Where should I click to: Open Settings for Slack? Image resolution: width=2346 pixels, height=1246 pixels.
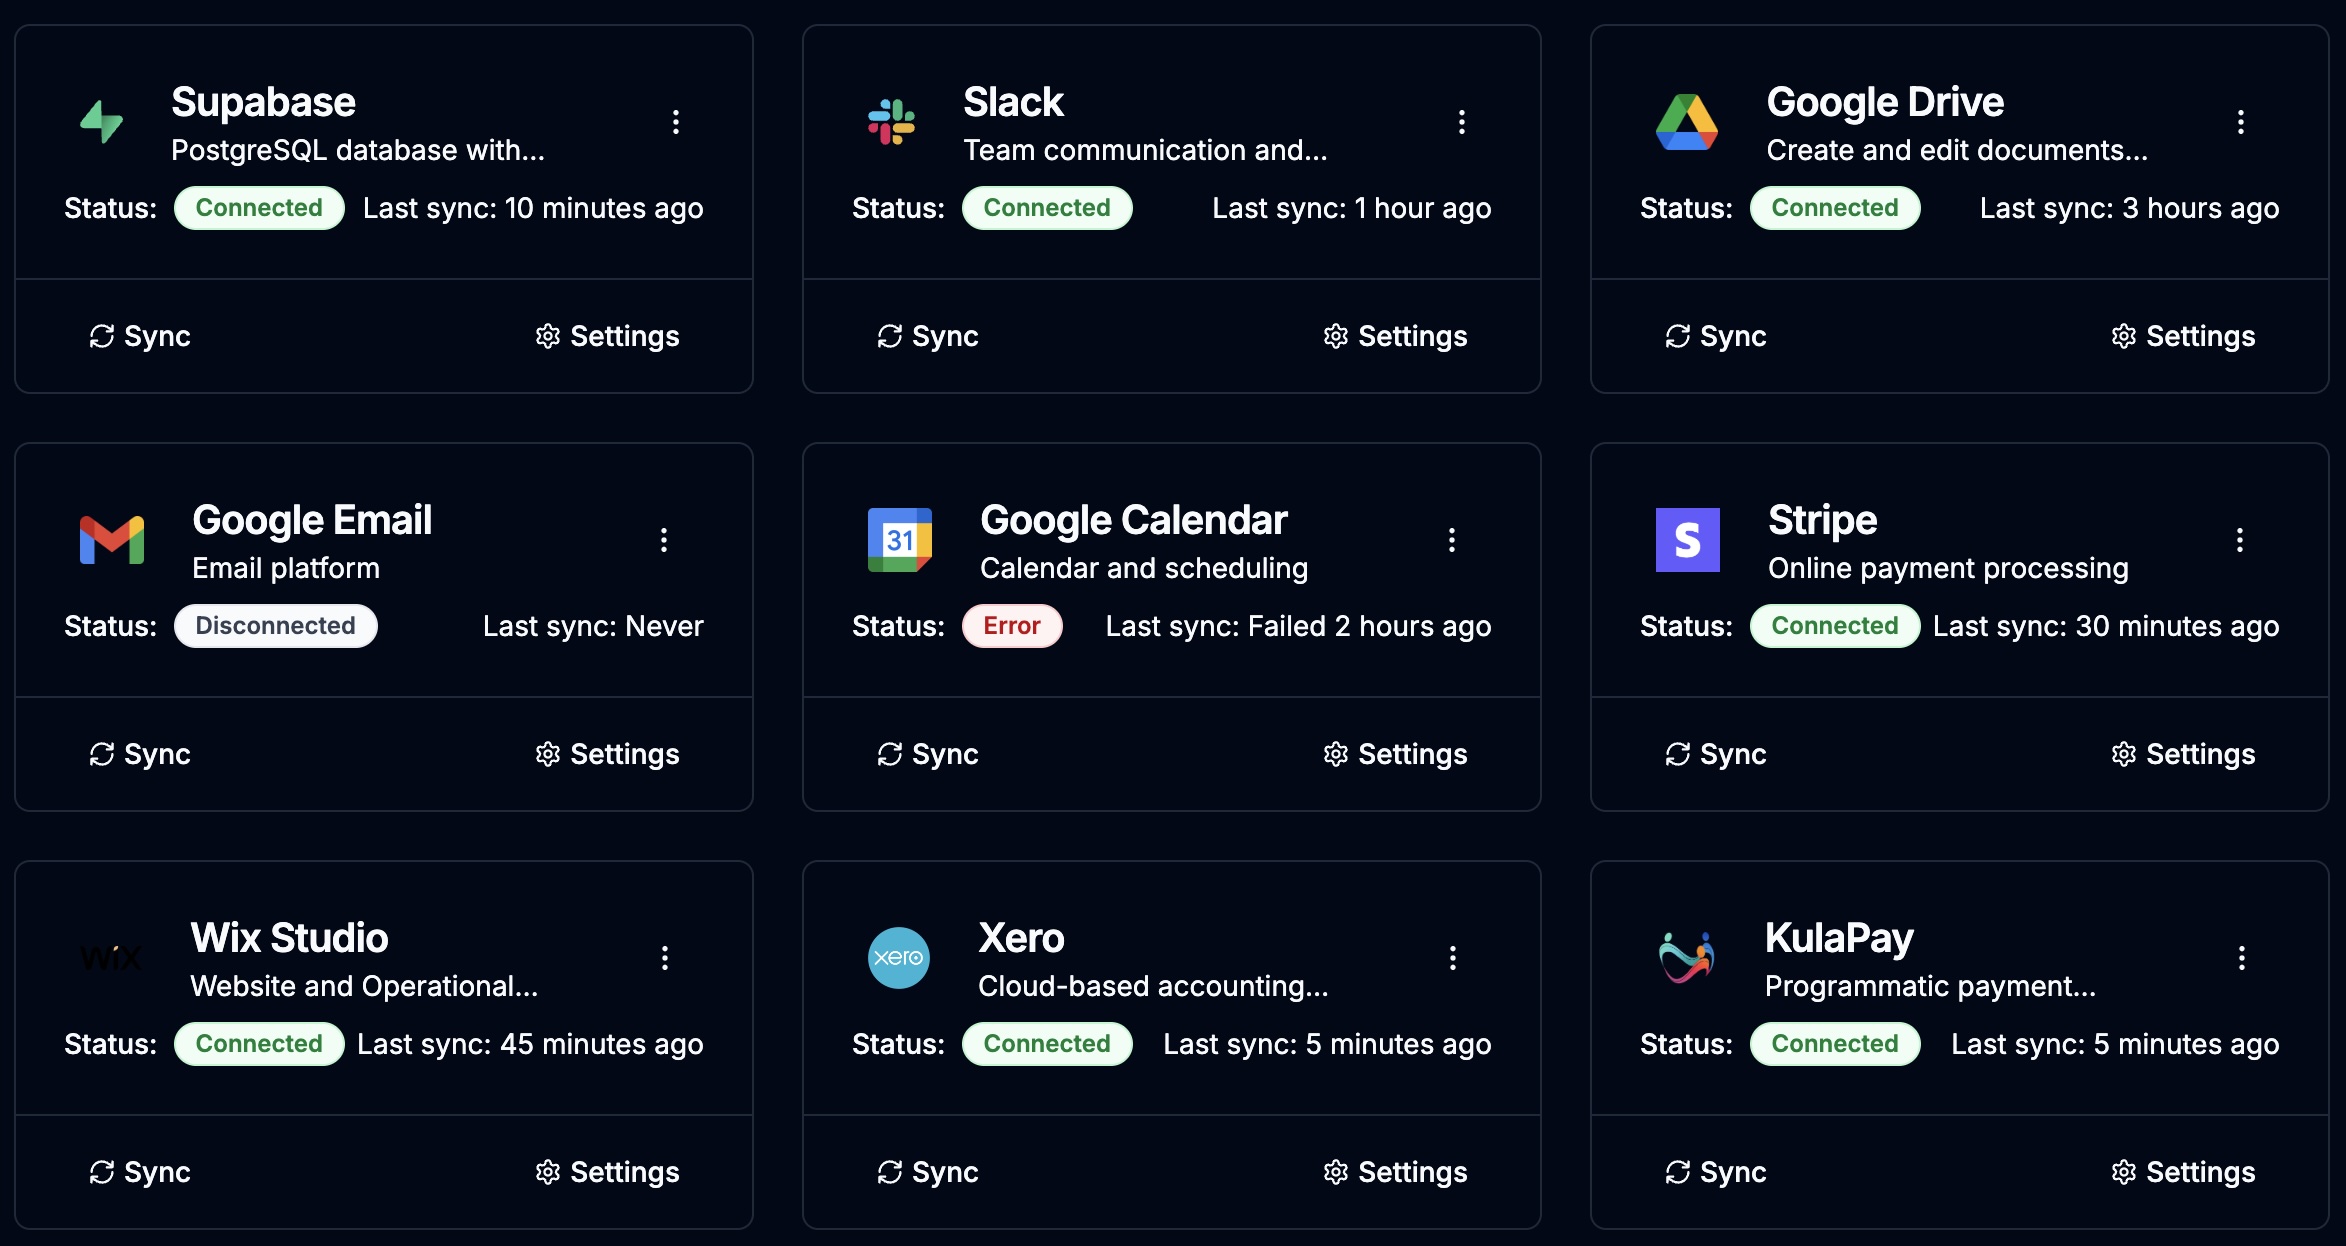coord(1395,336)
